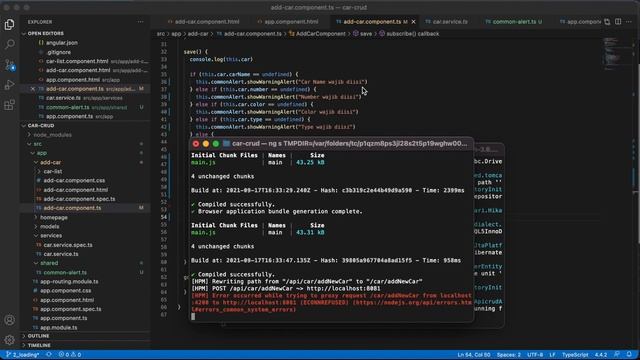
Task: Close add-car.component.ts in Open Editors list
Action: (x=33, y=89)
